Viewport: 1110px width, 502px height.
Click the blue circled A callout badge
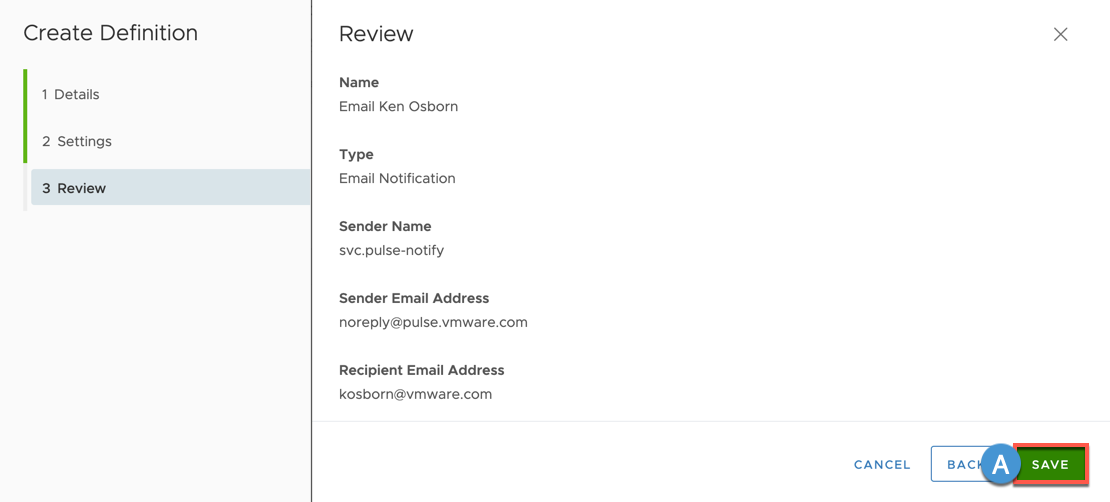tap(1000, 464)
